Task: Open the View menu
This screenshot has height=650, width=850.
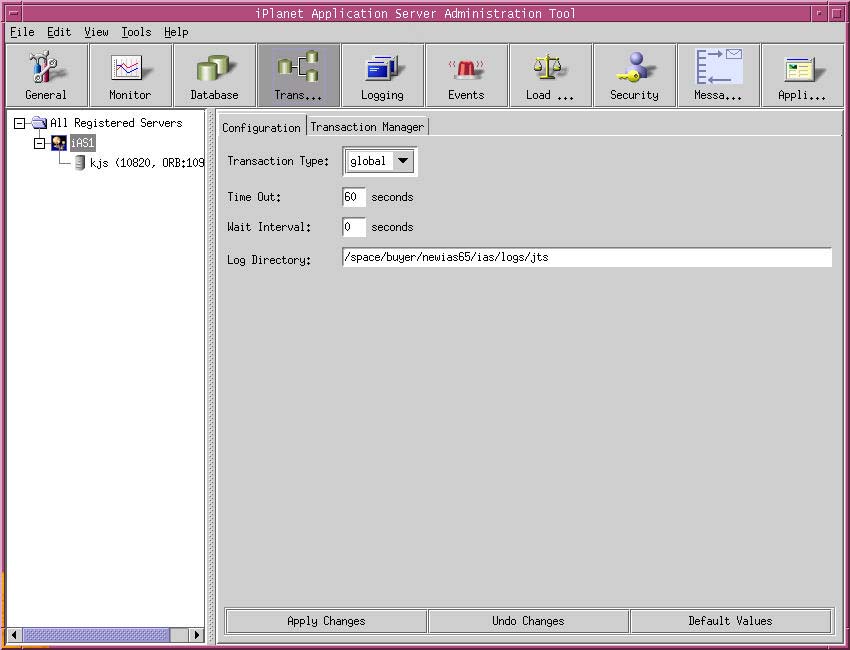Action: [96, 32]
